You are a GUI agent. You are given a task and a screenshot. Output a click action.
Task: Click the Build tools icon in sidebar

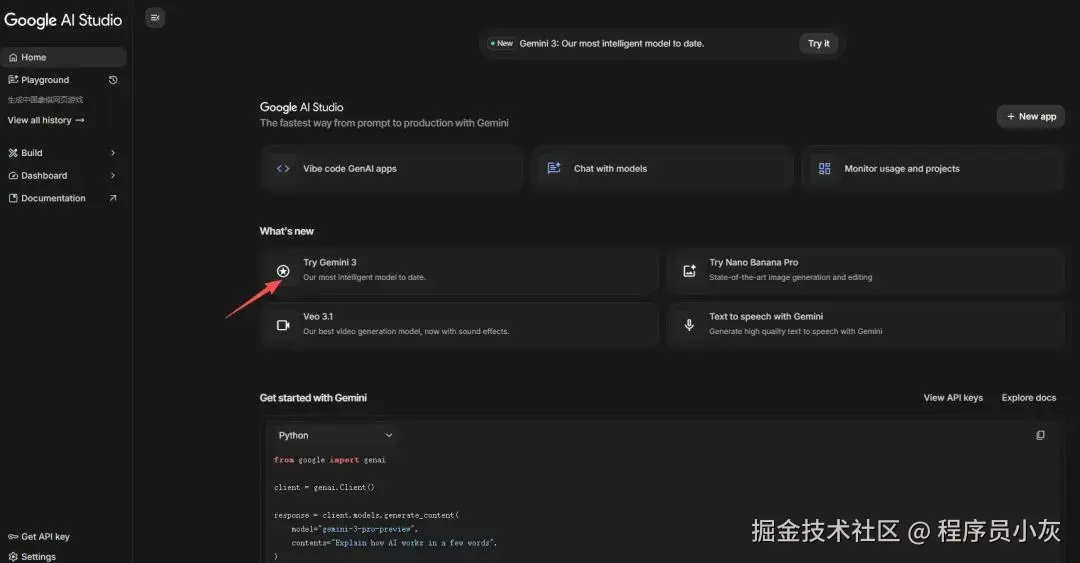(13, 153)
